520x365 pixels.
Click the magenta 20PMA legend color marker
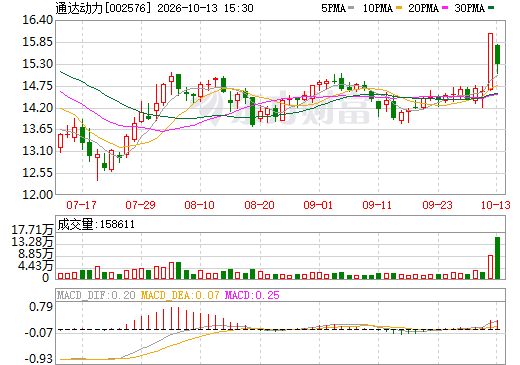(445, 8)
